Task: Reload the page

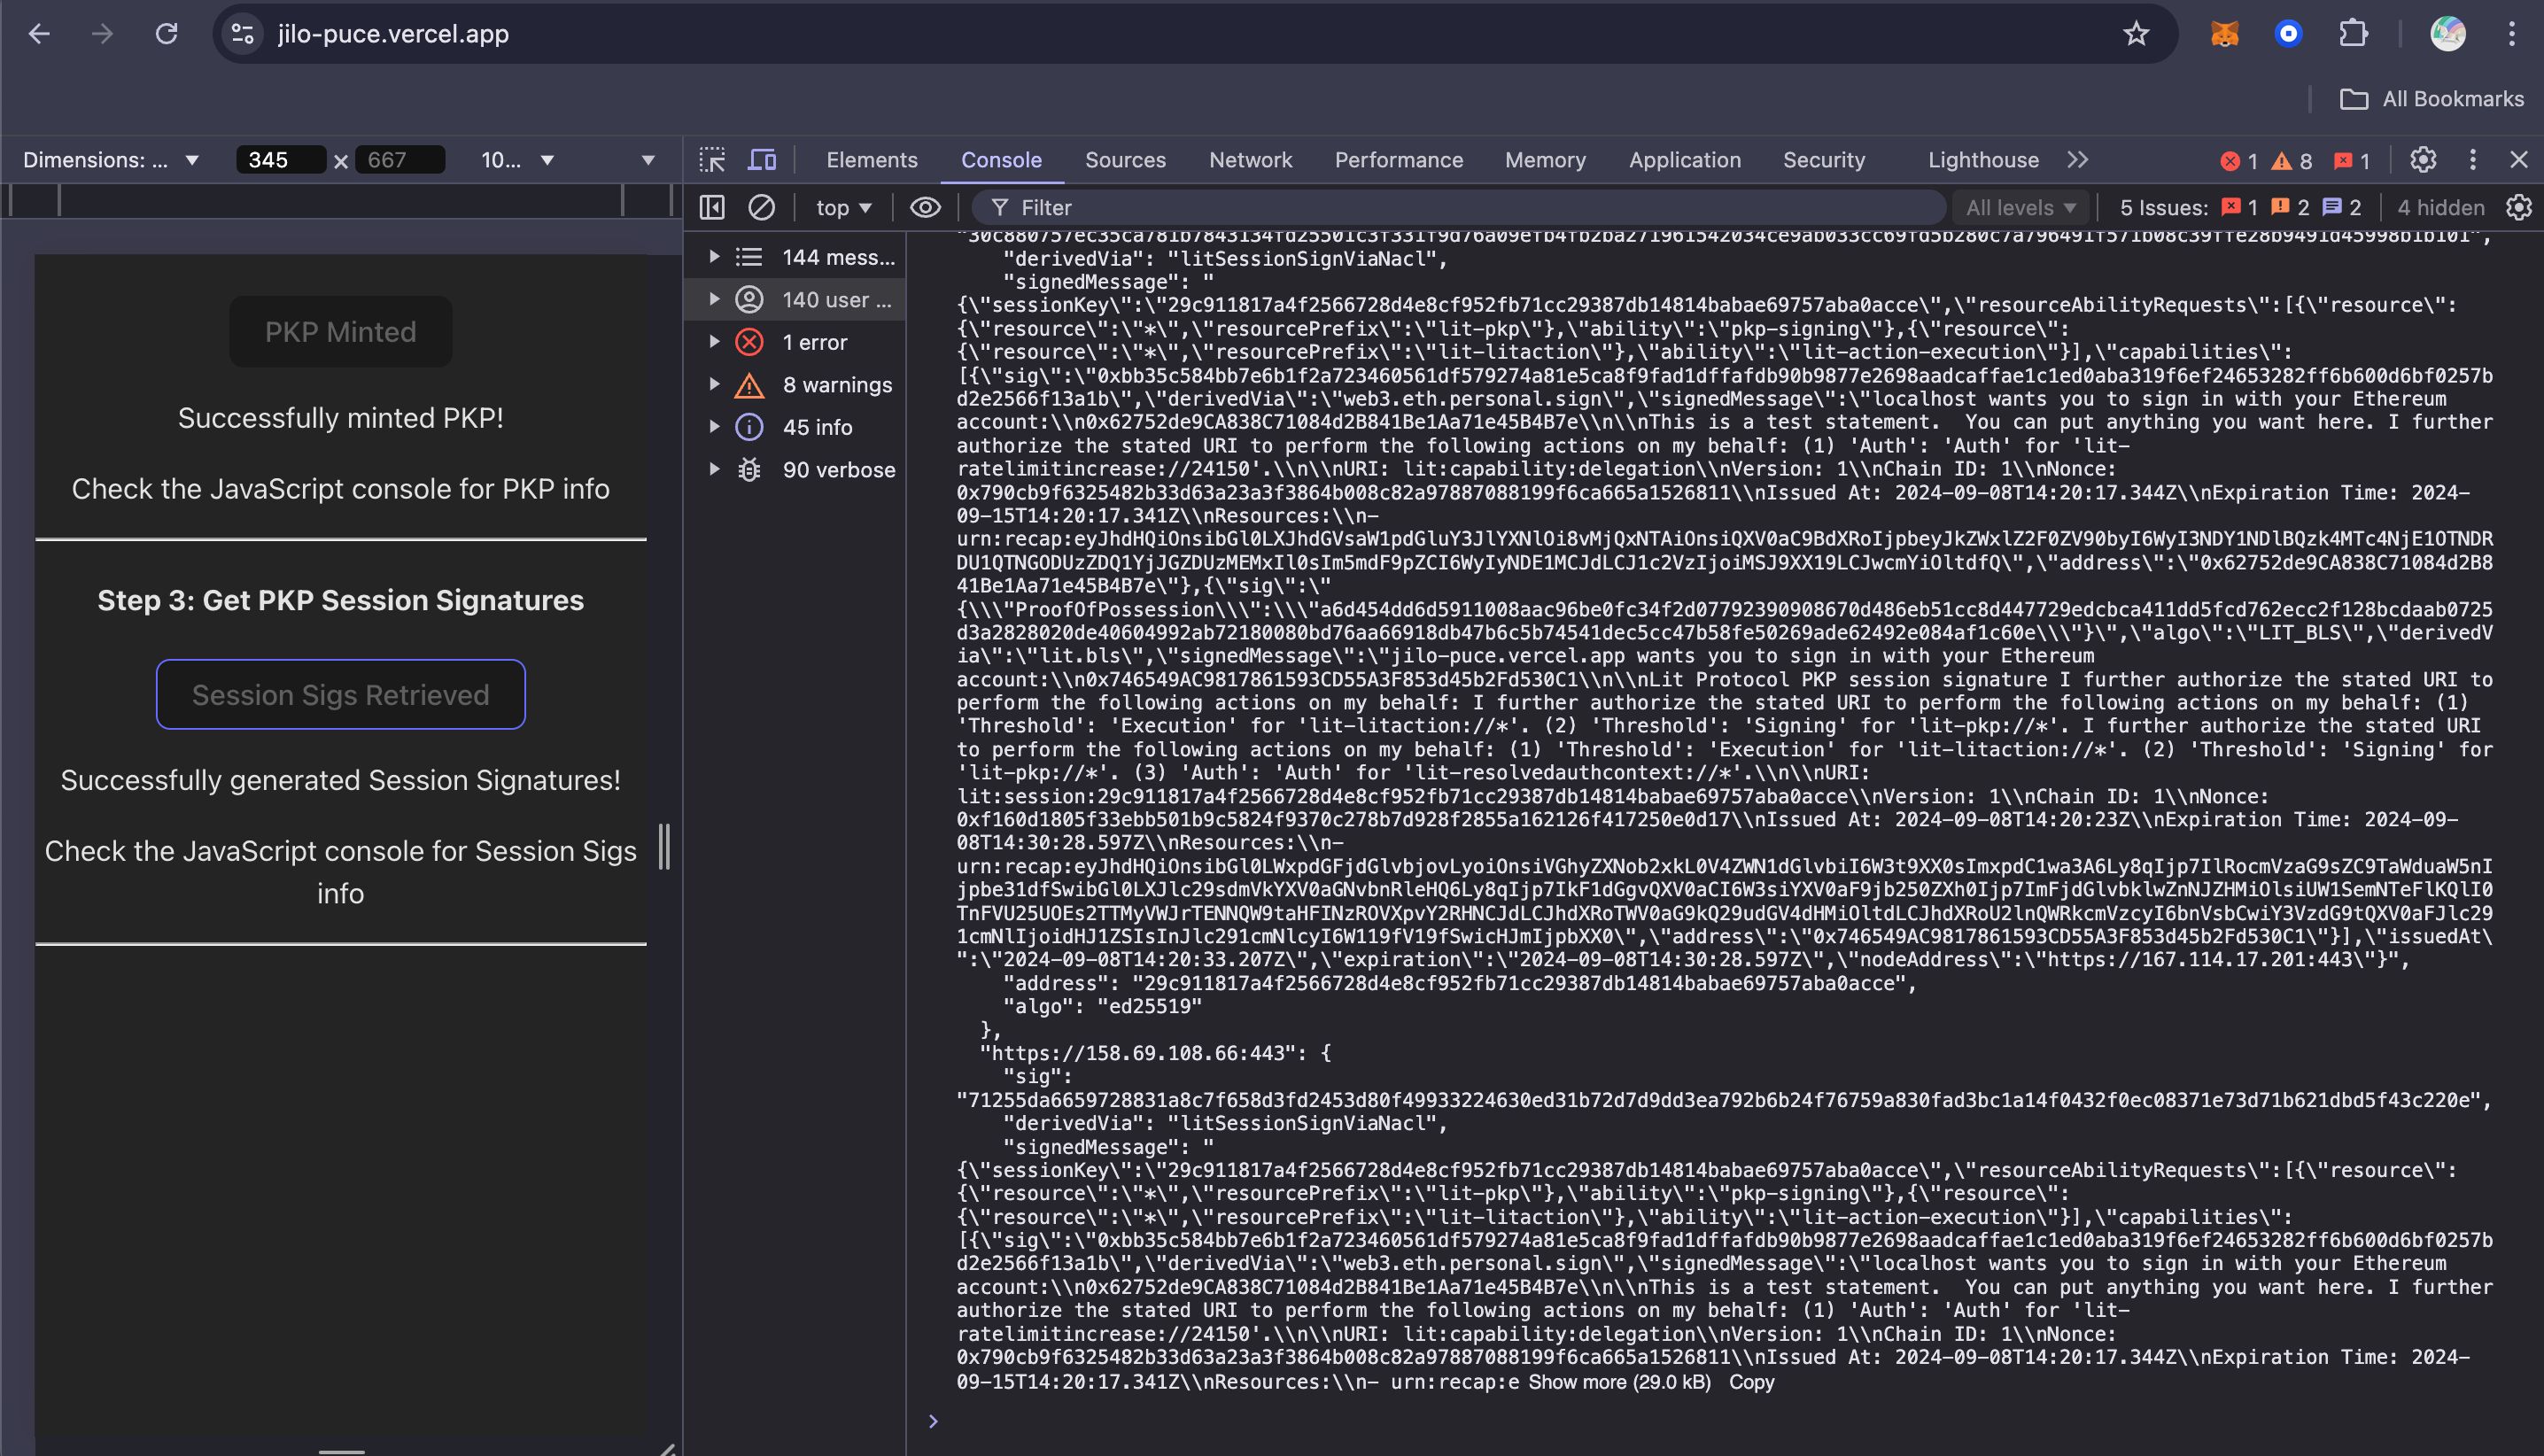Action: click(166, 34)
